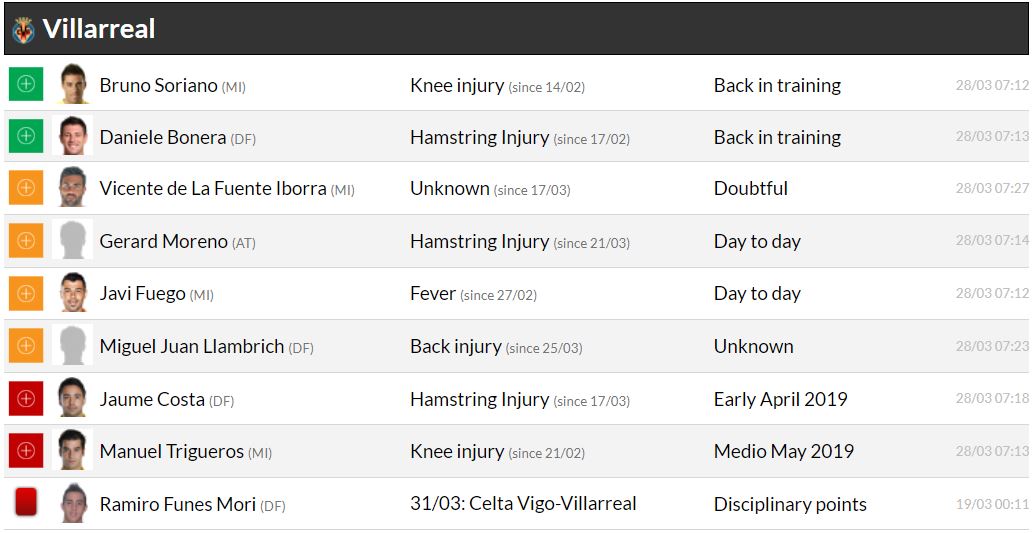Viewport: 1032px width, 533px height.
Task: Click red card icon beside Ramiro Funes Mori
Action: point(26,502)
